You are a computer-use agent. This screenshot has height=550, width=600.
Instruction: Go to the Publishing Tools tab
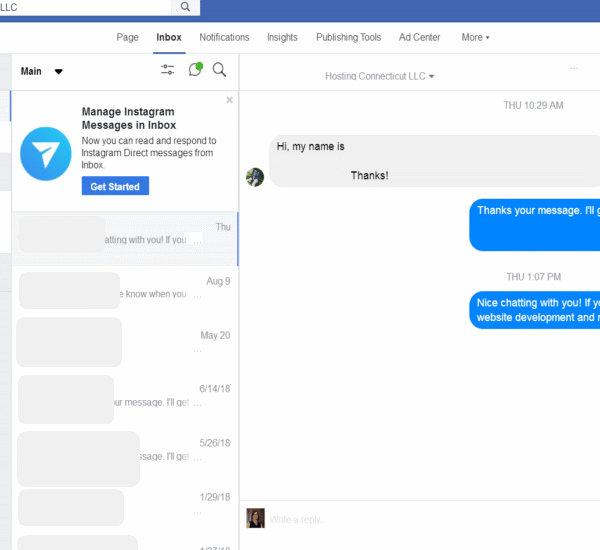tap(348, 37)
